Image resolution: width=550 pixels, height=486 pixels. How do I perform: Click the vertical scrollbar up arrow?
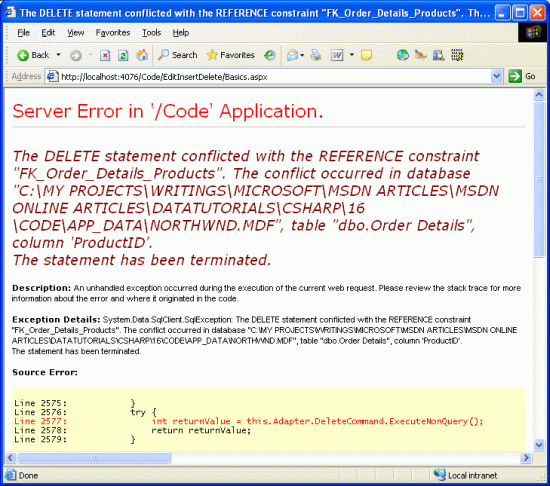(x=539, y=95)
